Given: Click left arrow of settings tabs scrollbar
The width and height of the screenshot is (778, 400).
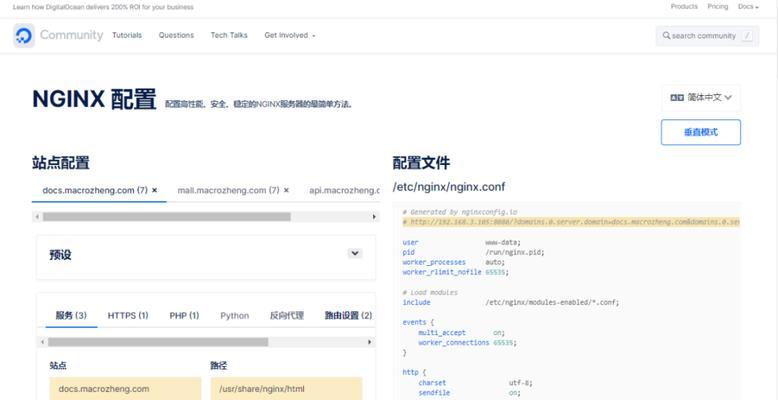Looking at the screenshot, I should tap(42, 342).
